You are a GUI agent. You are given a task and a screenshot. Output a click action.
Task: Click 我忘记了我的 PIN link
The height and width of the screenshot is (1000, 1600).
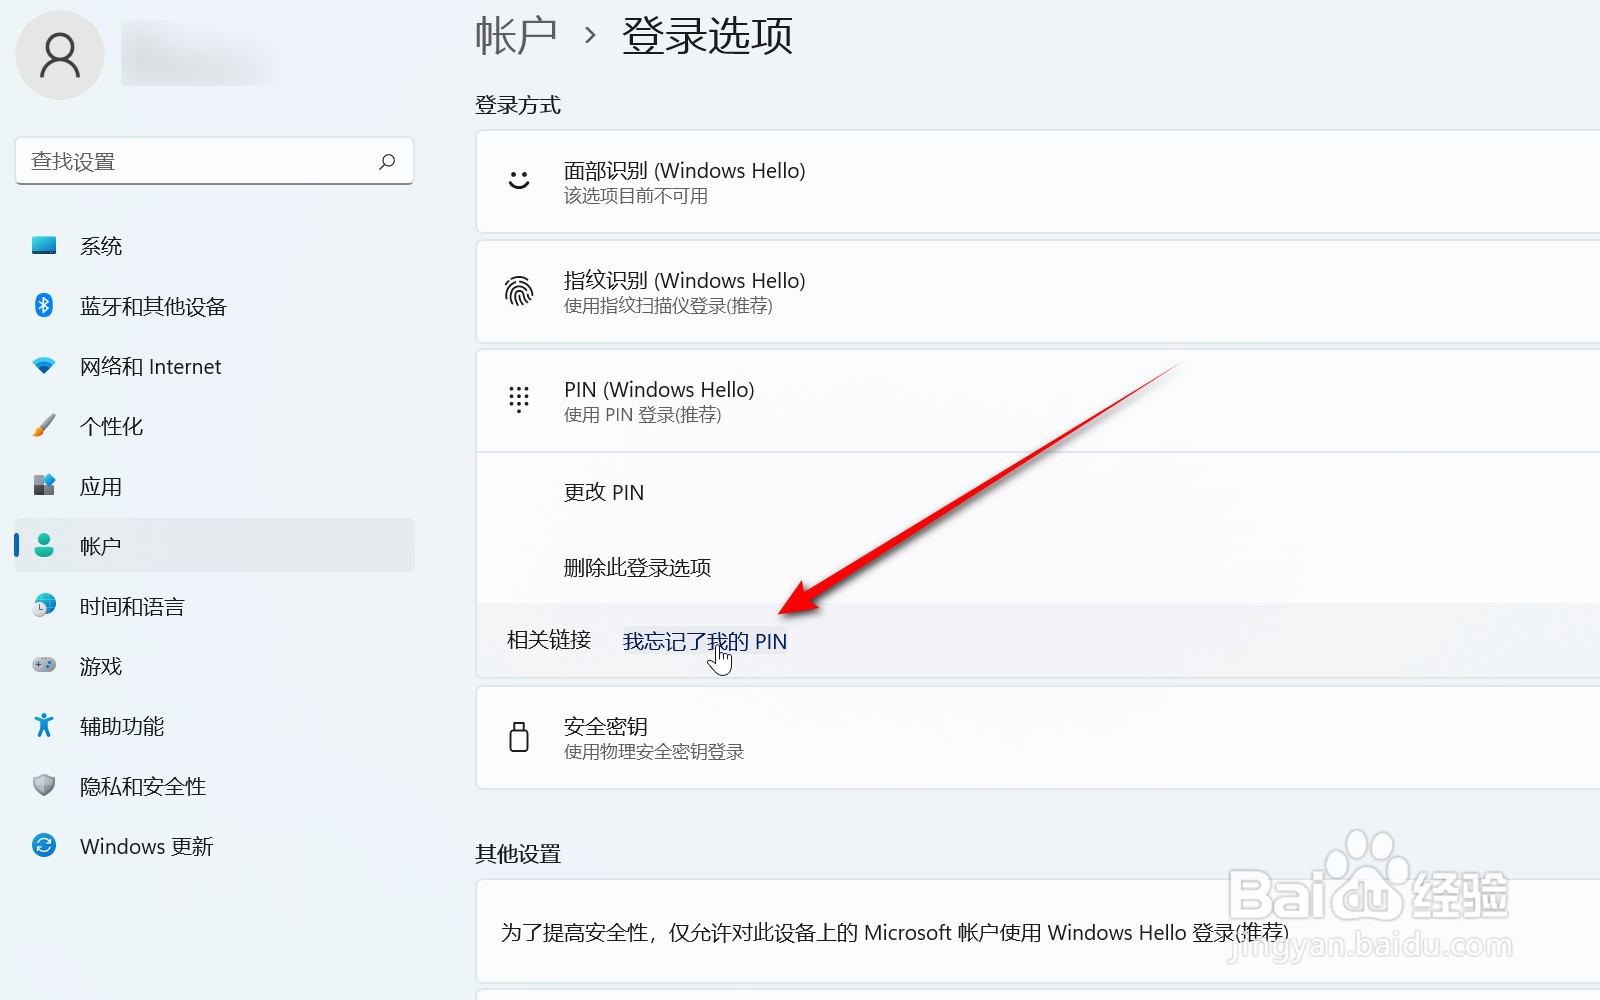(x=705, y=641)
